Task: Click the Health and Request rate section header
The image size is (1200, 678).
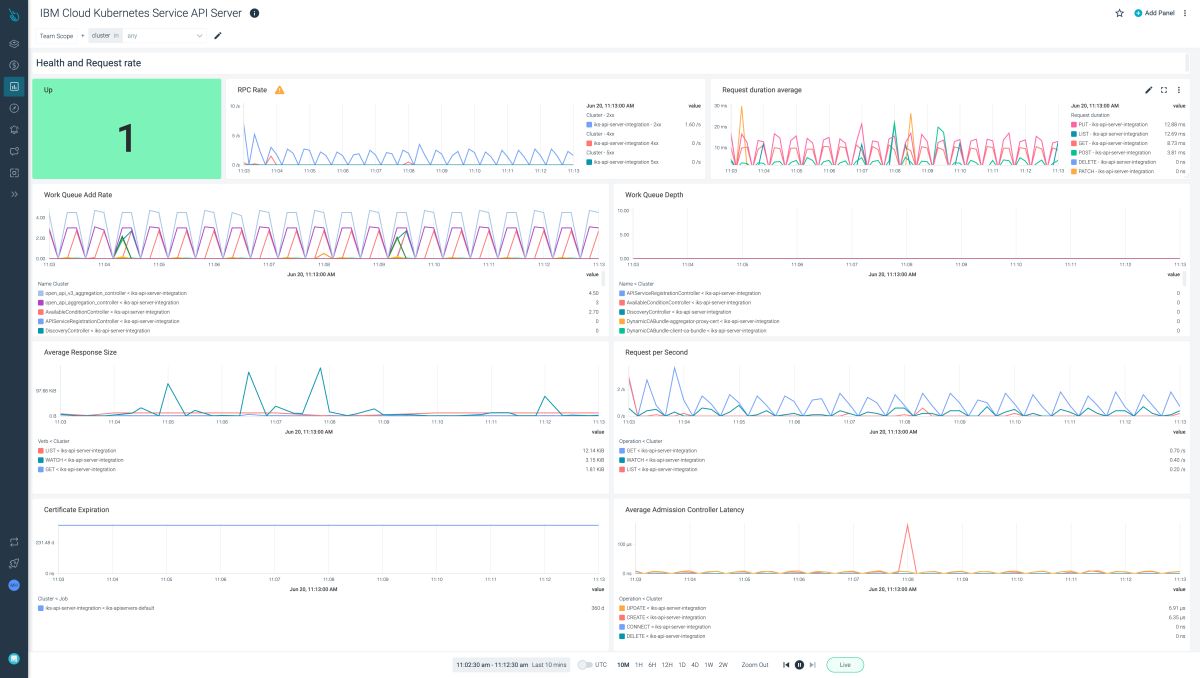Action: point(89,63)
